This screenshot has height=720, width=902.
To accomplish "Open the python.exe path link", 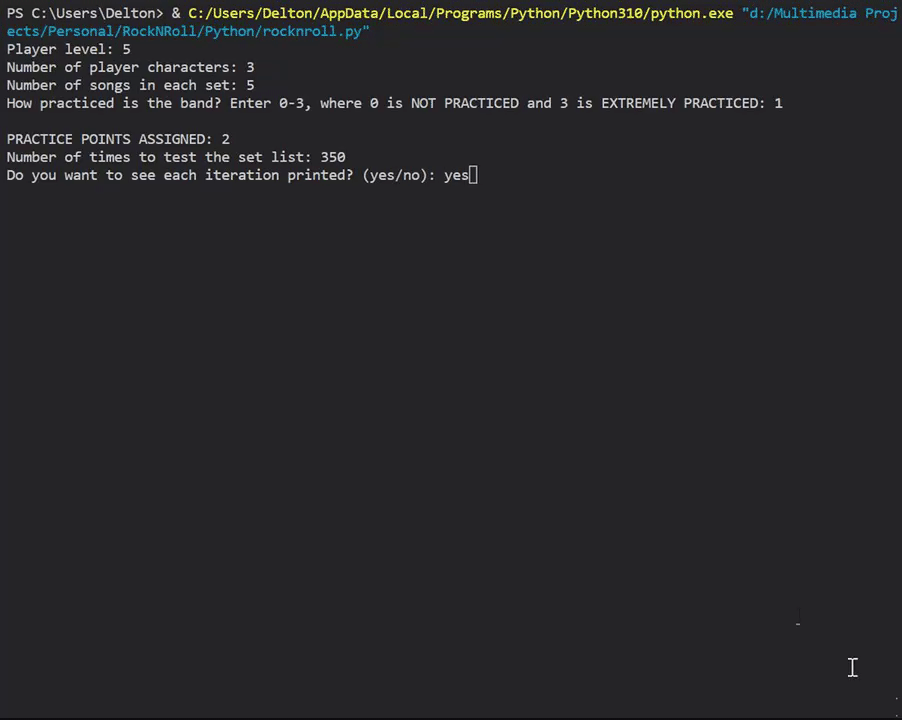I will (x=460, y=14).
